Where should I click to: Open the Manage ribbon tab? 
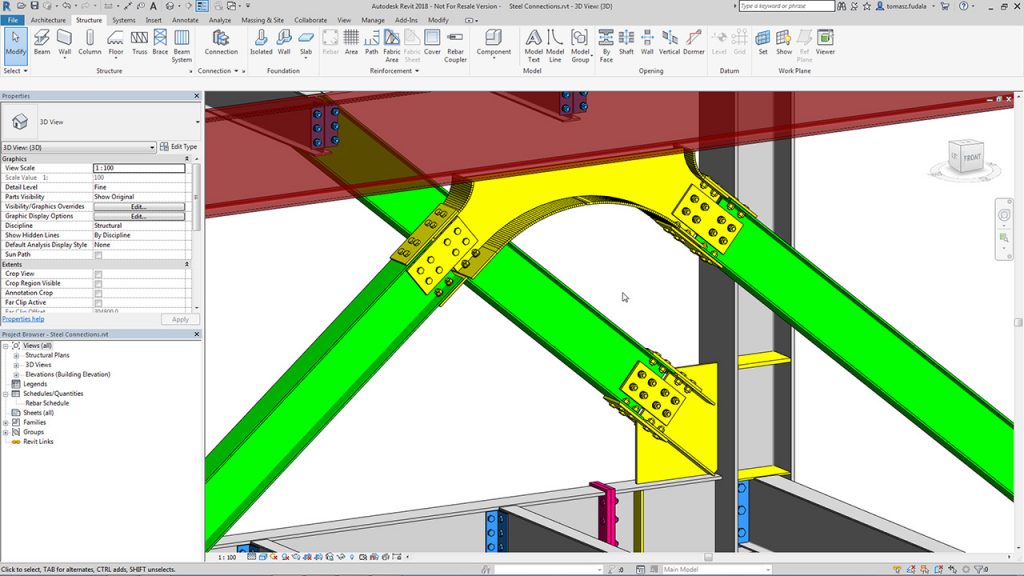click(372, 19)
